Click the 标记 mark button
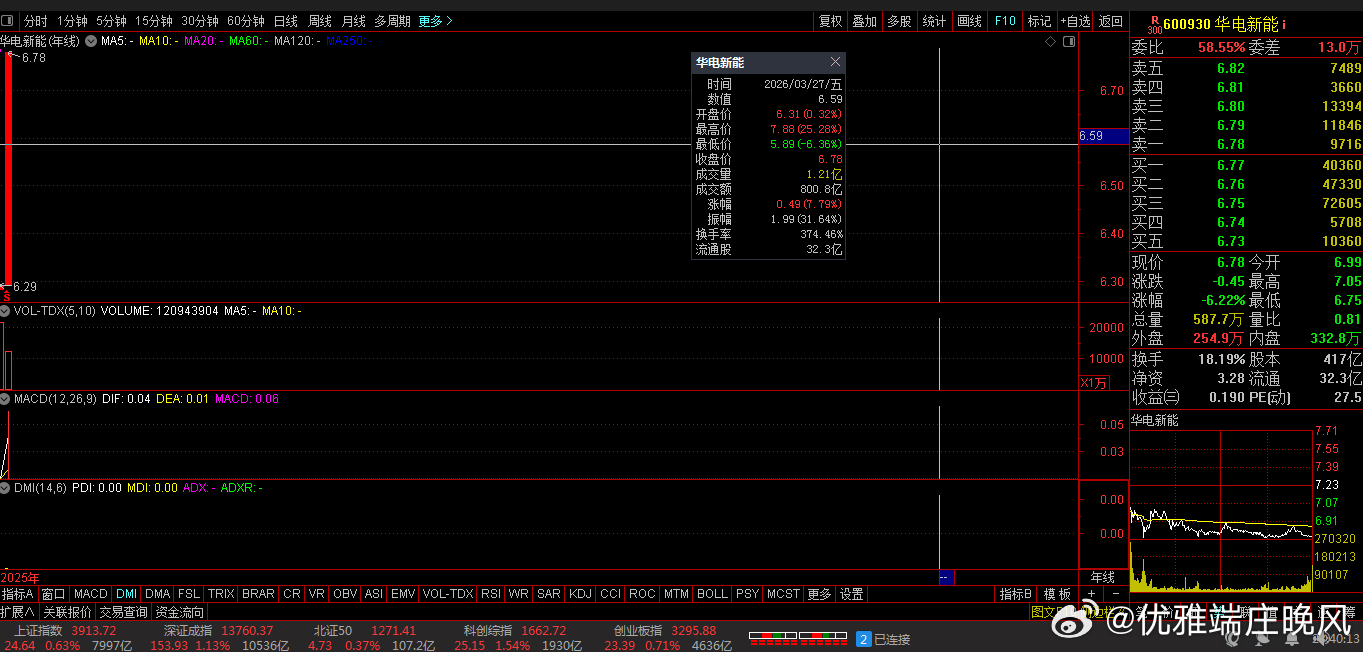The image size is (1363, 652). tap(1039, 20)
